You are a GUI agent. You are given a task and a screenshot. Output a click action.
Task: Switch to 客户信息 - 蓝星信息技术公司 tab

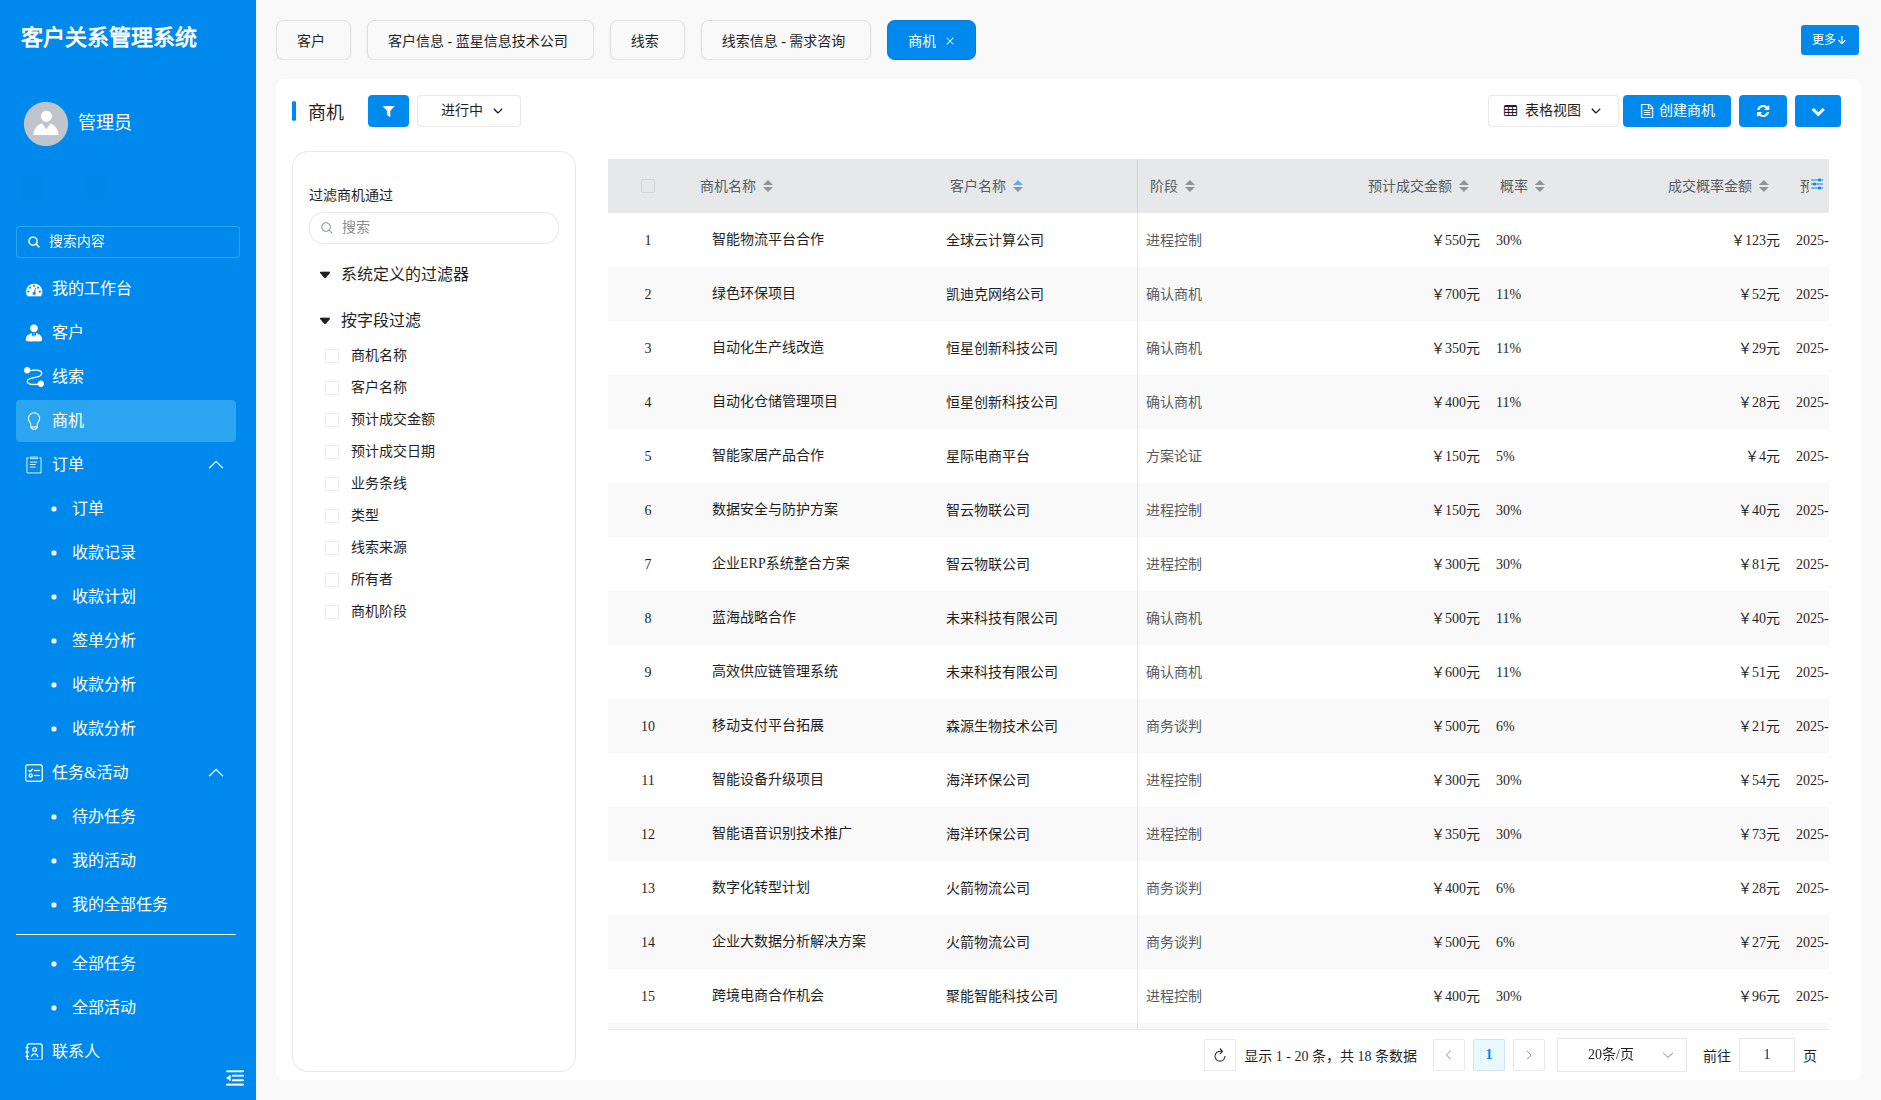tap(480, 40)
